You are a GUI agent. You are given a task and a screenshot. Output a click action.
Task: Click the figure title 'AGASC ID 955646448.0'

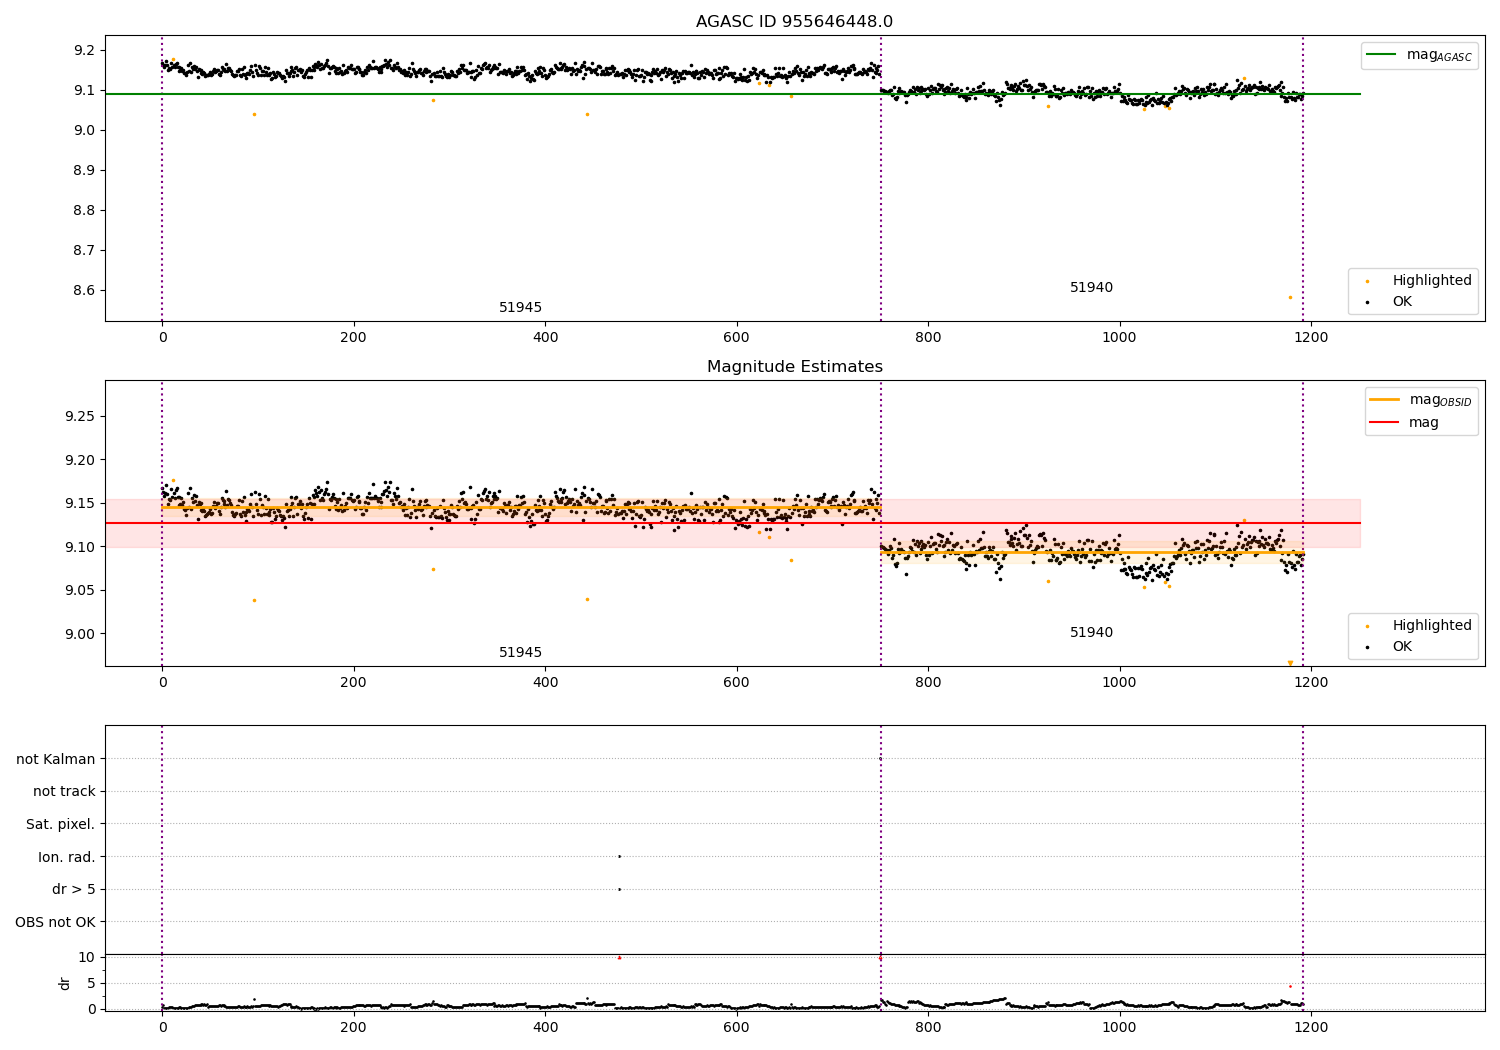point(794,22)
